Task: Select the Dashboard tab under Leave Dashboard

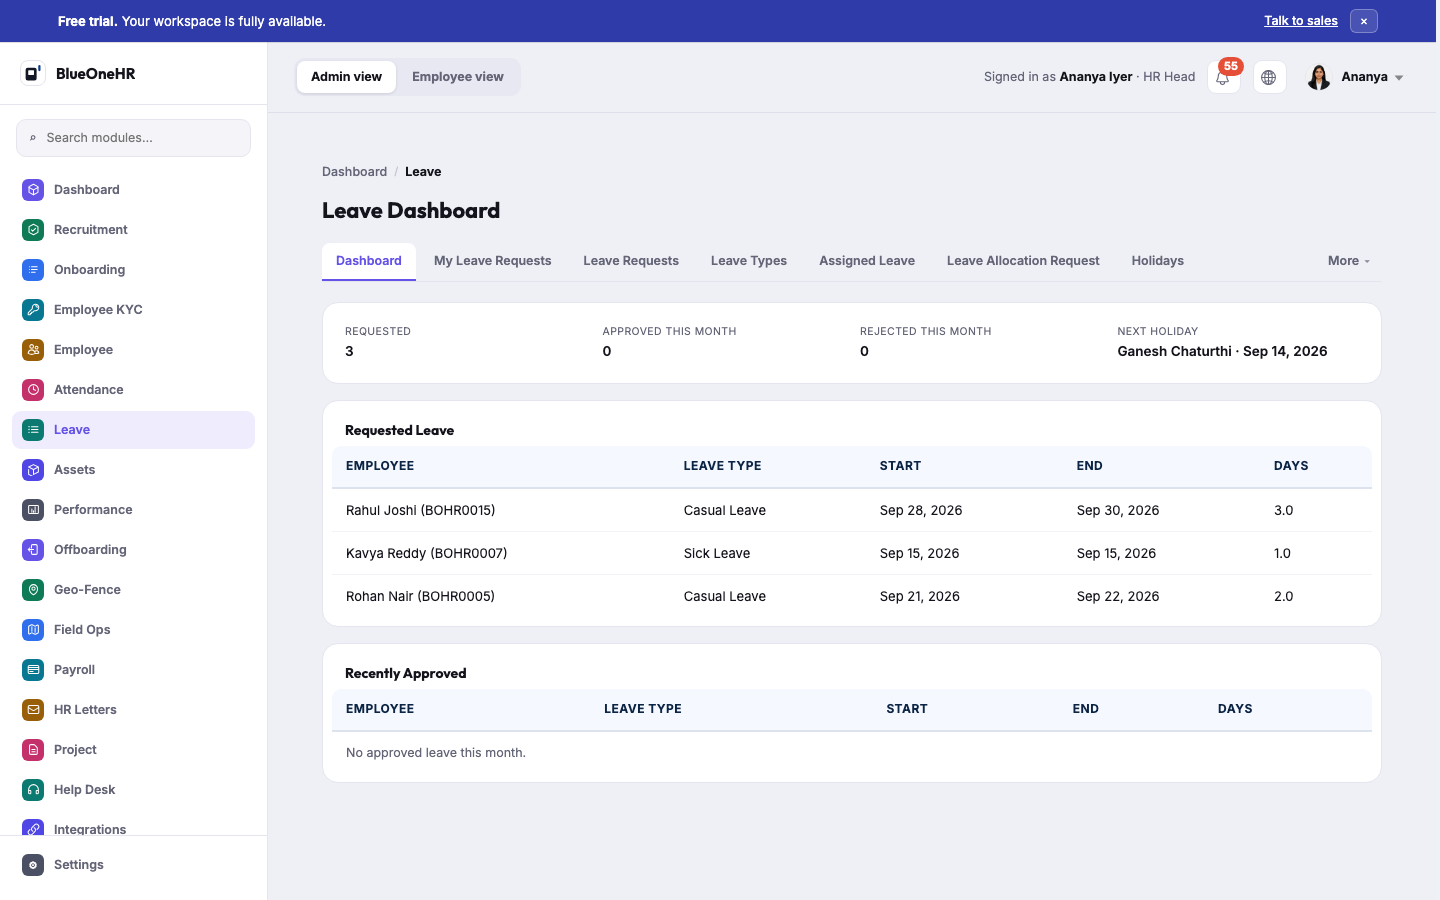Action: 369,261
